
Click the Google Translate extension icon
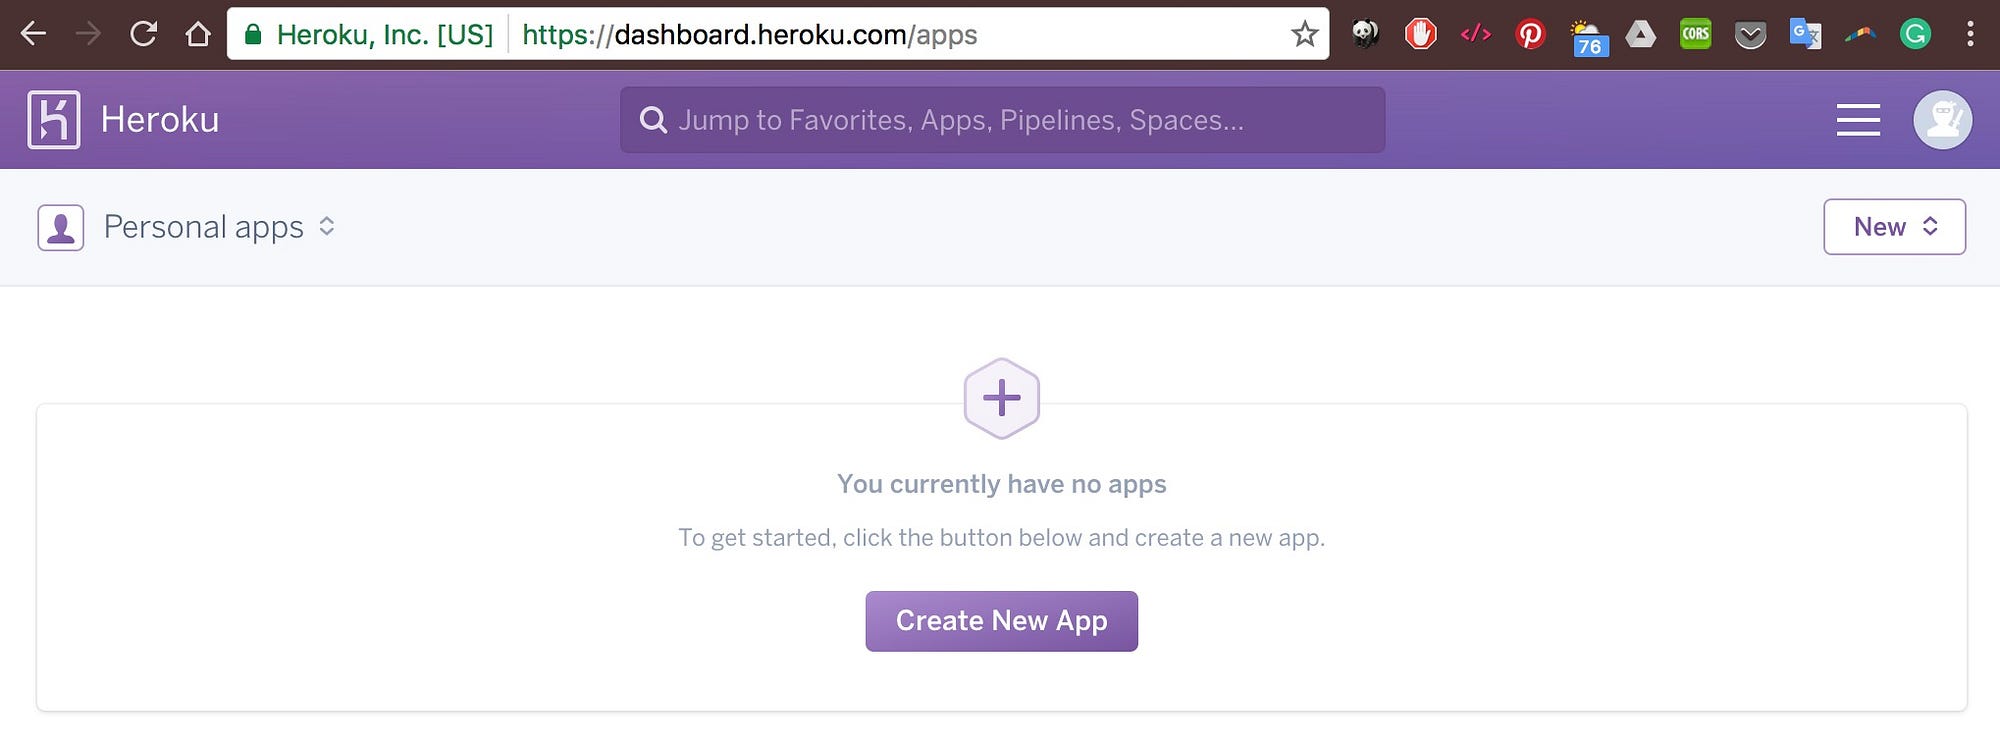(1805, 35)
